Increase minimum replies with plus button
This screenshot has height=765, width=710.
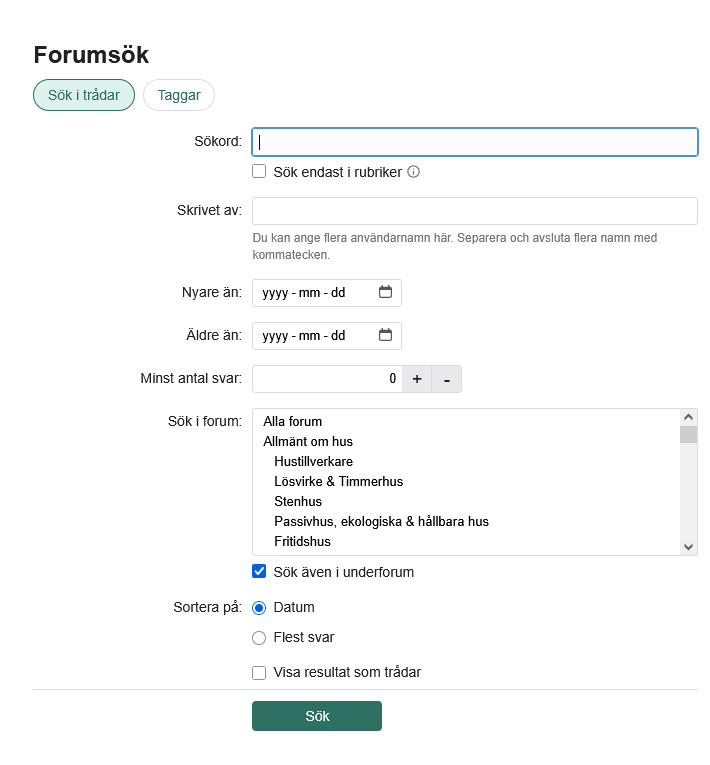coord(417,379)
